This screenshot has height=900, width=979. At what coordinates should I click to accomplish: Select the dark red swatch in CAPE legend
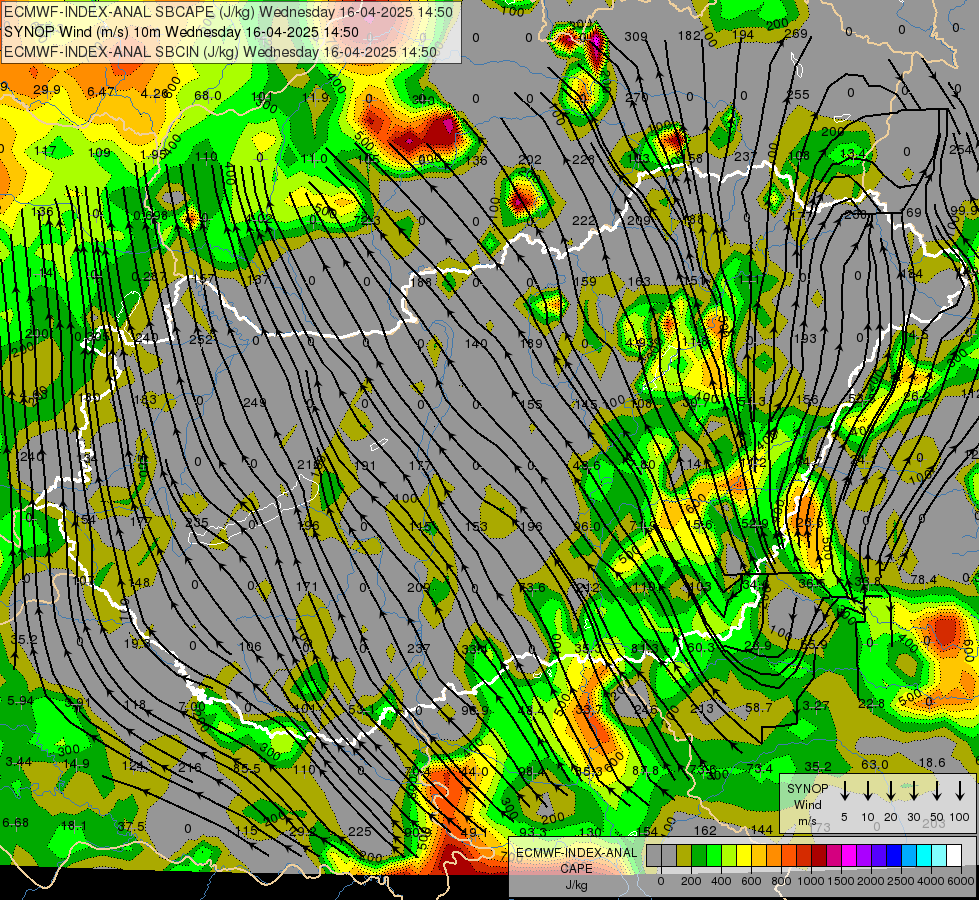click(819, 856)
